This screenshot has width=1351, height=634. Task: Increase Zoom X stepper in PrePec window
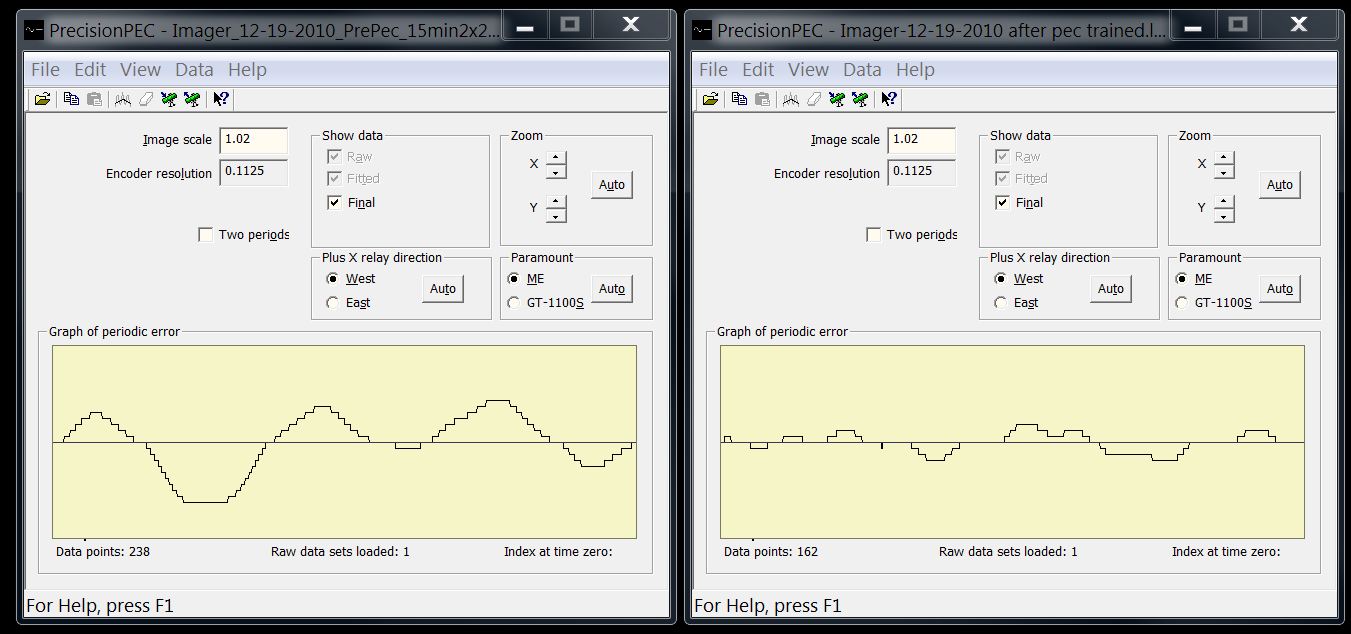tap(556, 157)
